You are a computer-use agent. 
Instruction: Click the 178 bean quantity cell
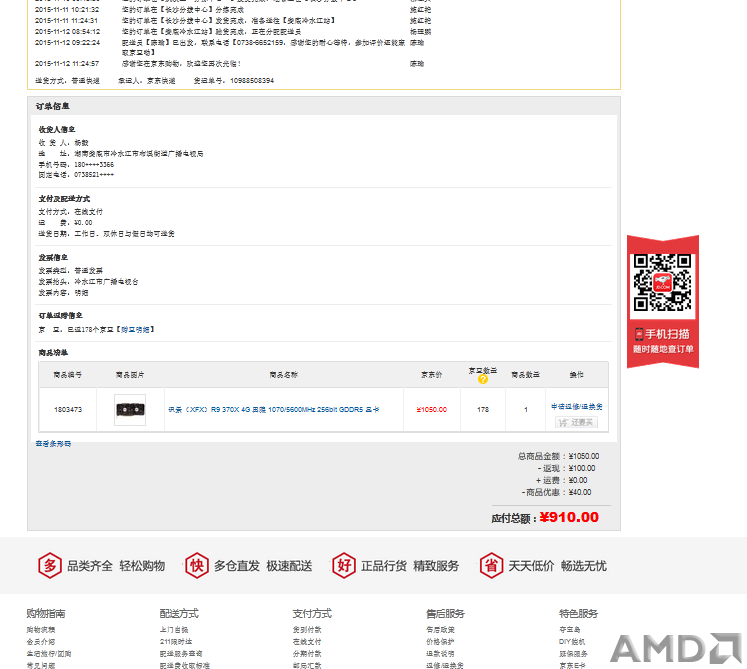(483, 409)
